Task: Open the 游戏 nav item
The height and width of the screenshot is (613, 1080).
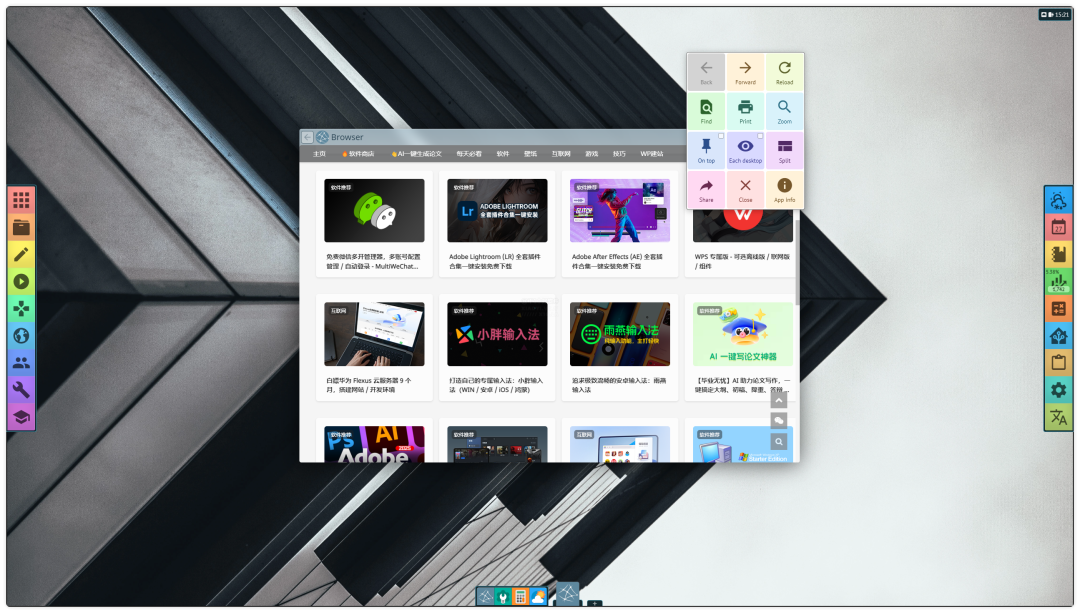Action: click(592, 154)
